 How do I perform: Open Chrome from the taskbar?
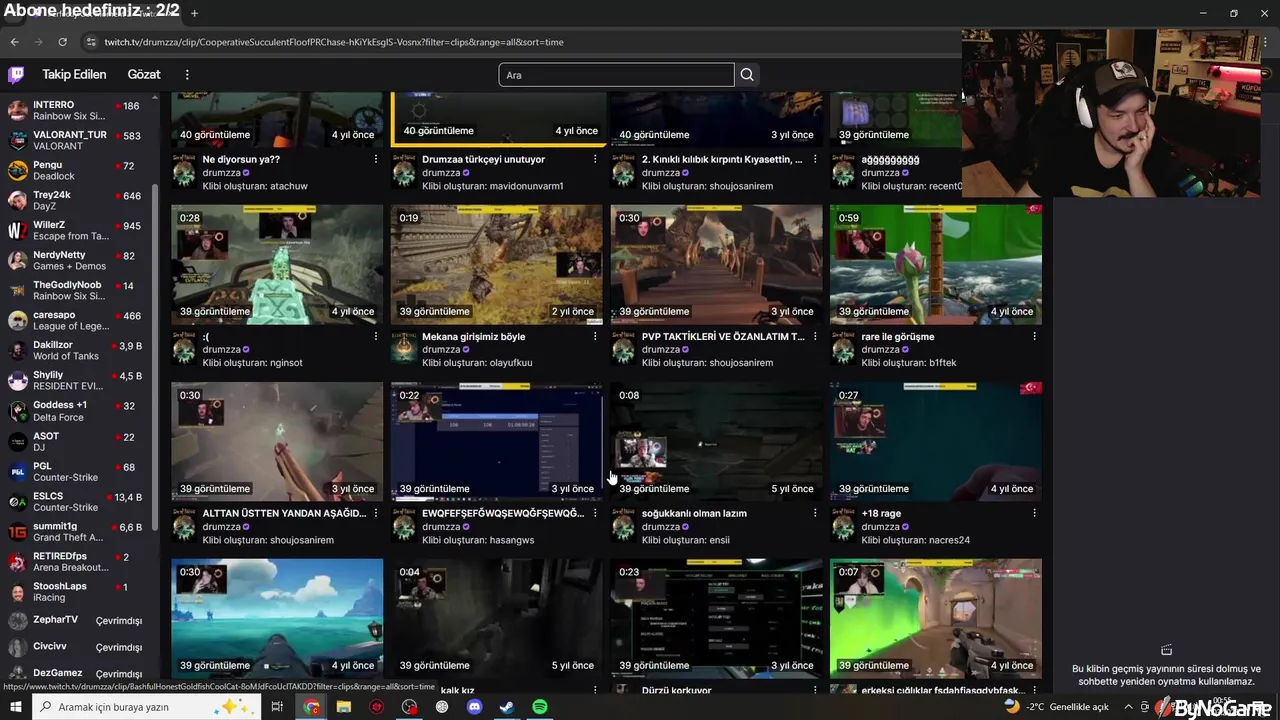312,707
